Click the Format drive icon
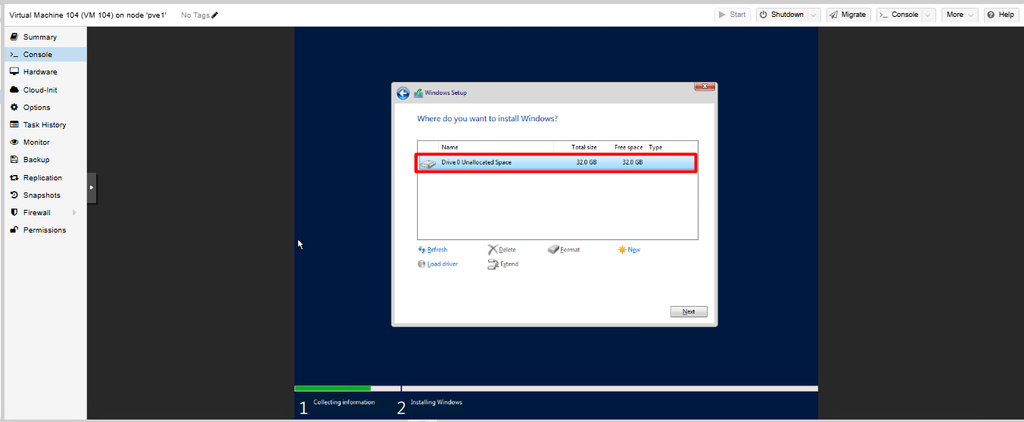 (x=554, y=250)
